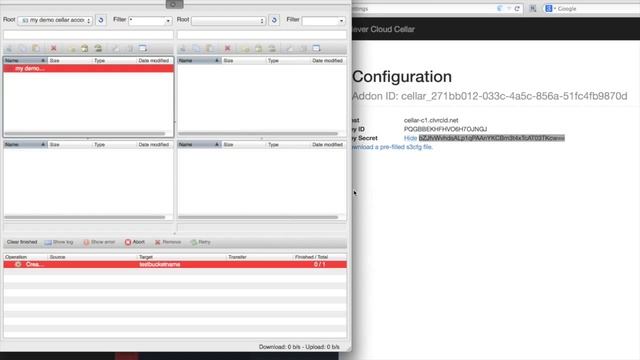Sort top-left pane by Type column

pos(114,60)
